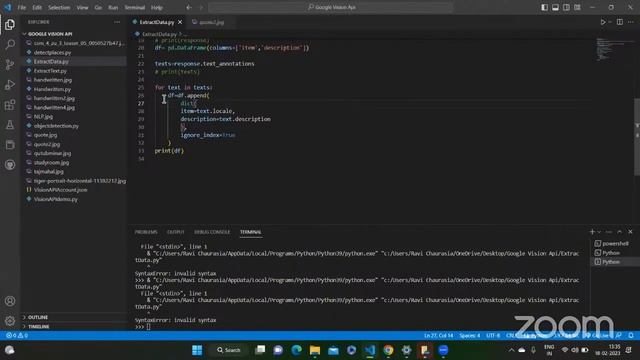Open VisionAPIAccount.json file
Screen dimensions: 640x360
[x=60, y=190]
